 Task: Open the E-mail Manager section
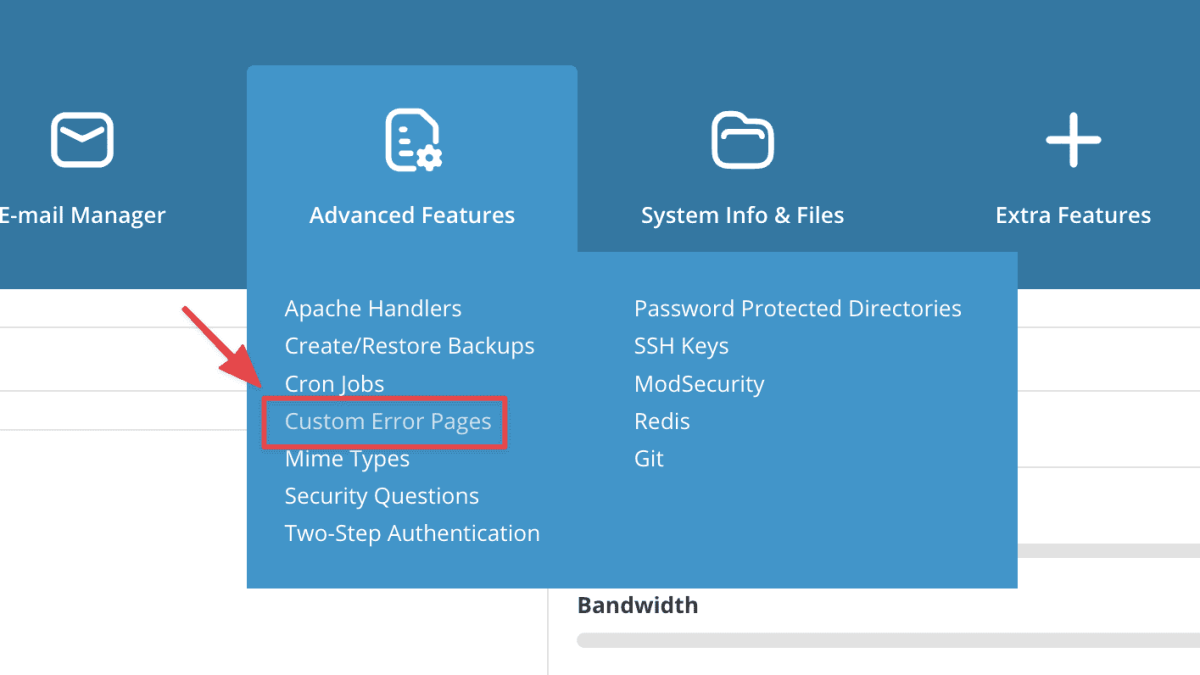83,214
